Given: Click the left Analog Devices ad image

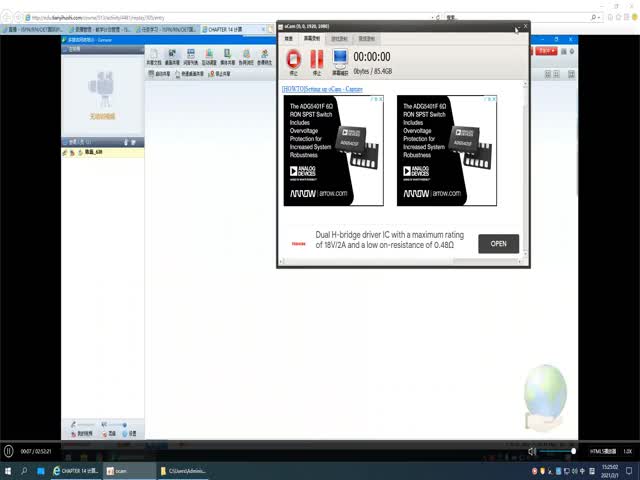Looking at the screenshot, I should (333, 150).
